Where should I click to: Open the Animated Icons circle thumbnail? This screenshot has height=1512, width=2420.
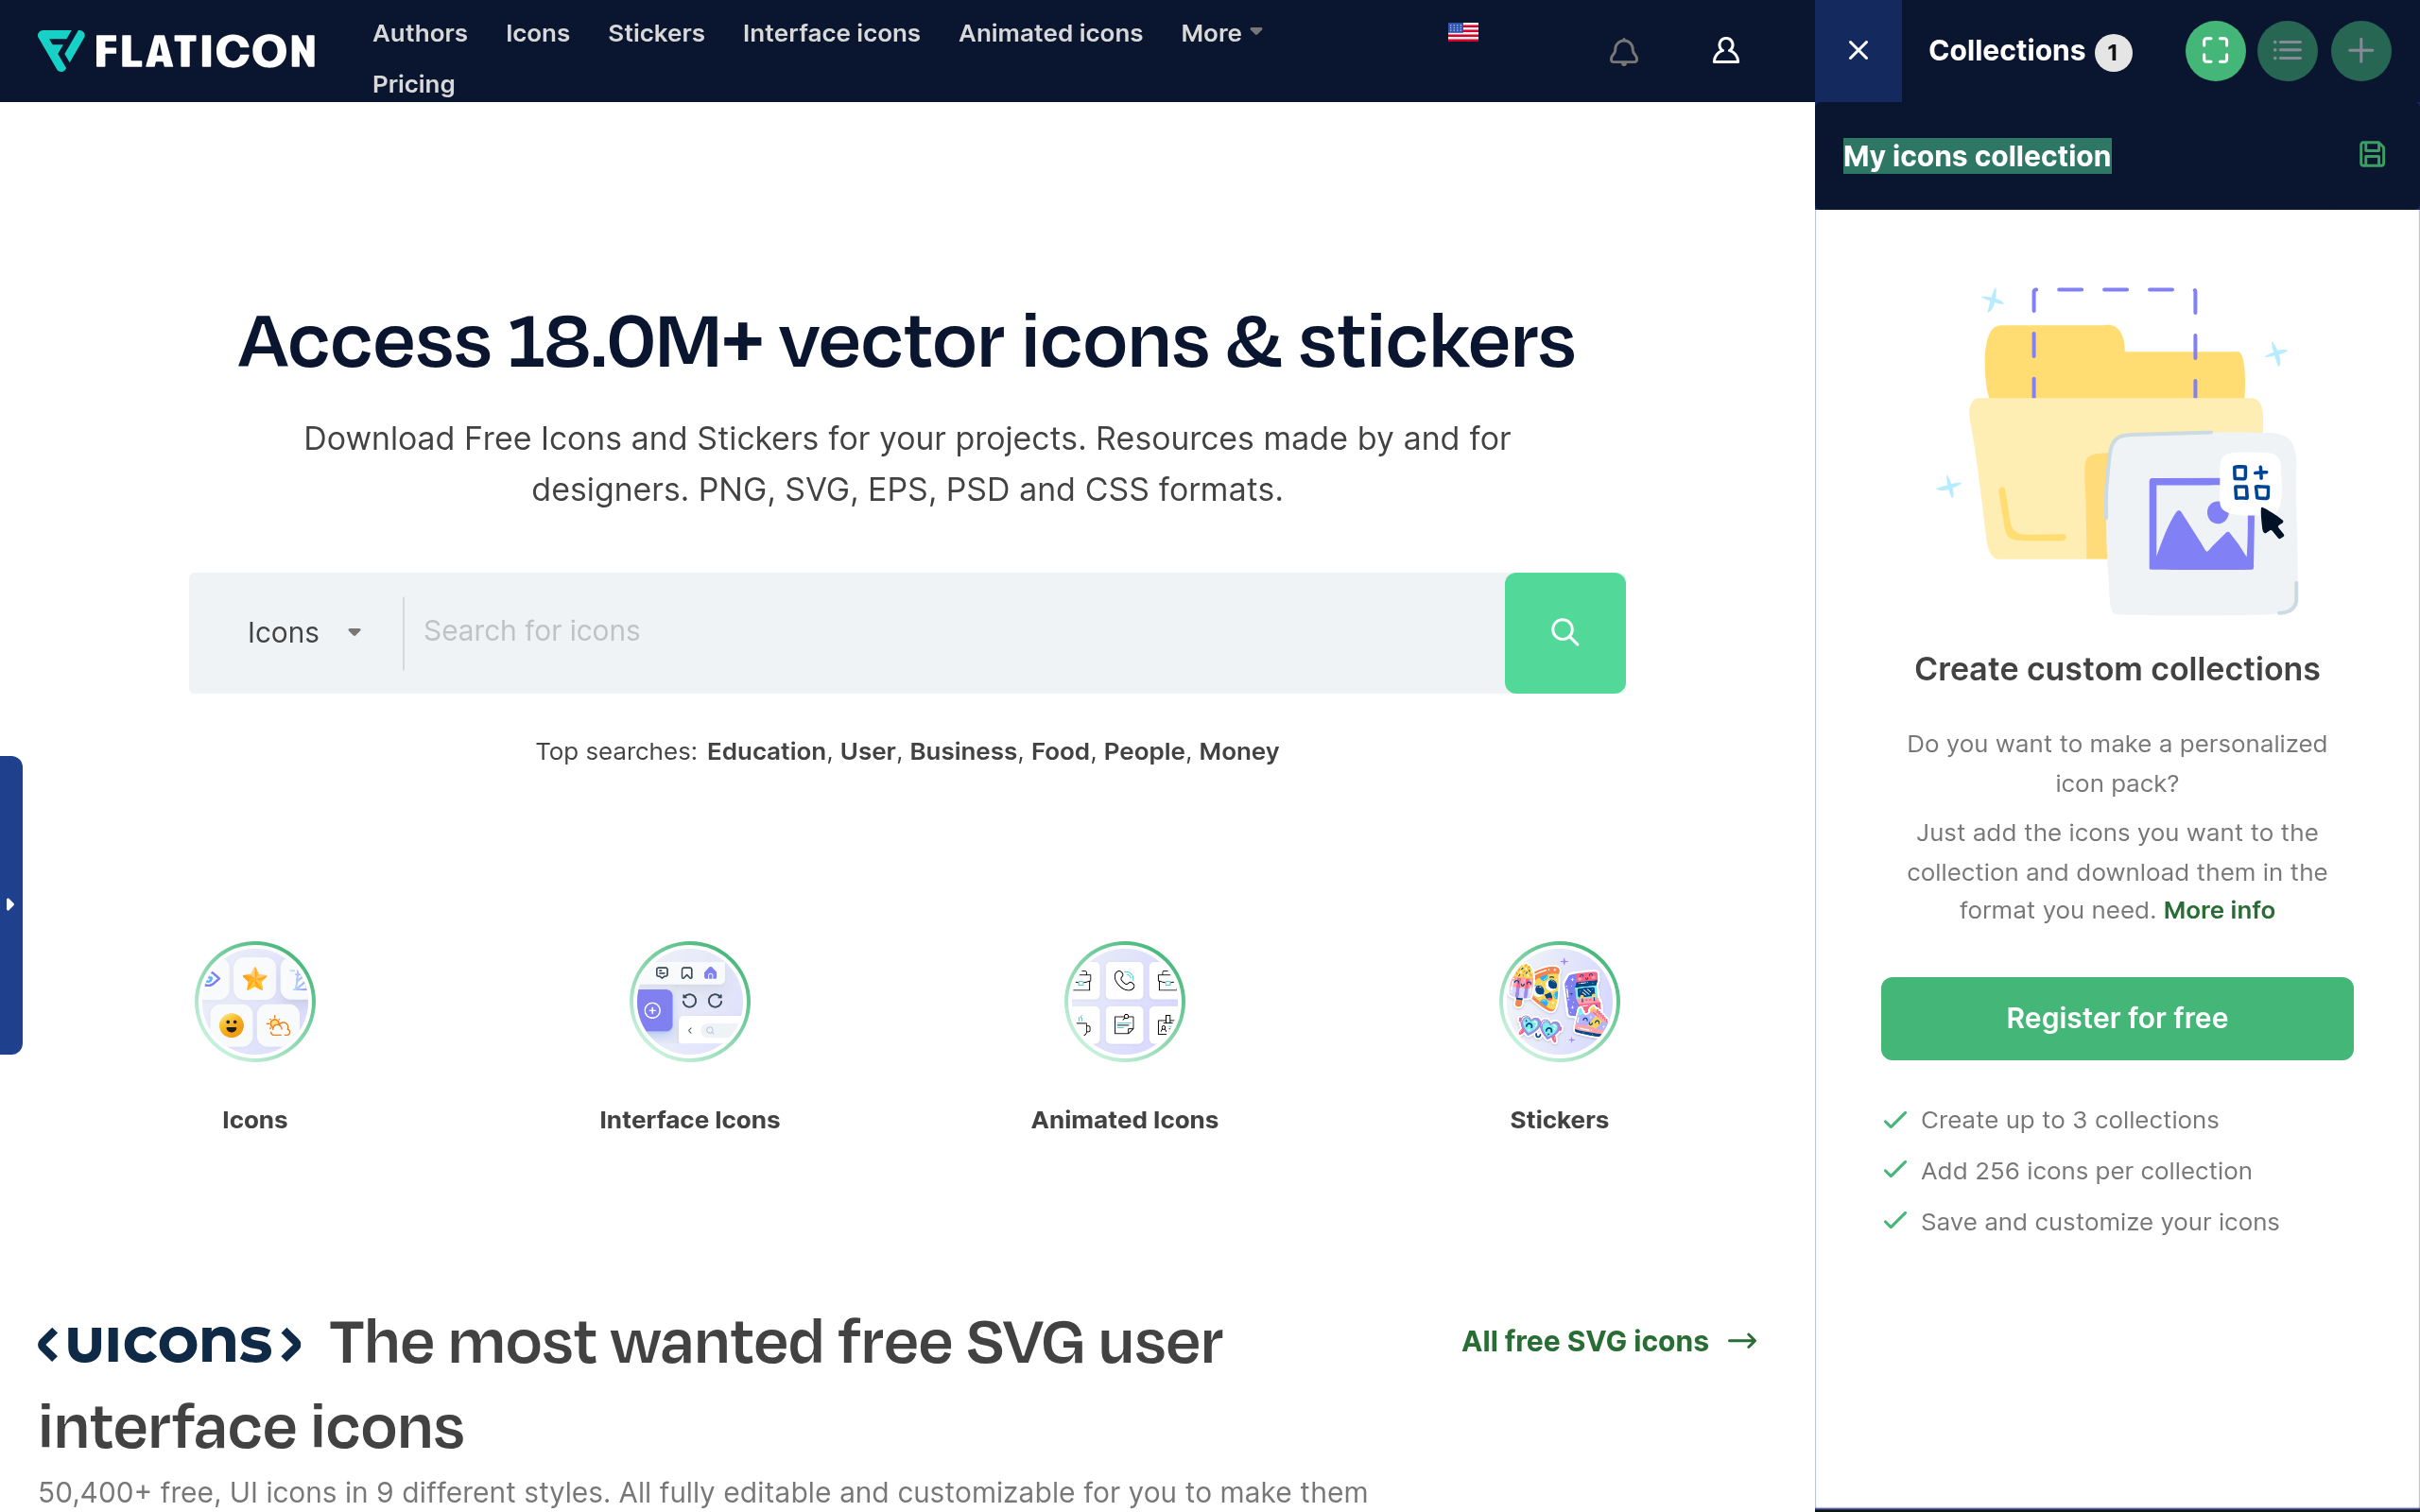click(x=1125, y=1001)
